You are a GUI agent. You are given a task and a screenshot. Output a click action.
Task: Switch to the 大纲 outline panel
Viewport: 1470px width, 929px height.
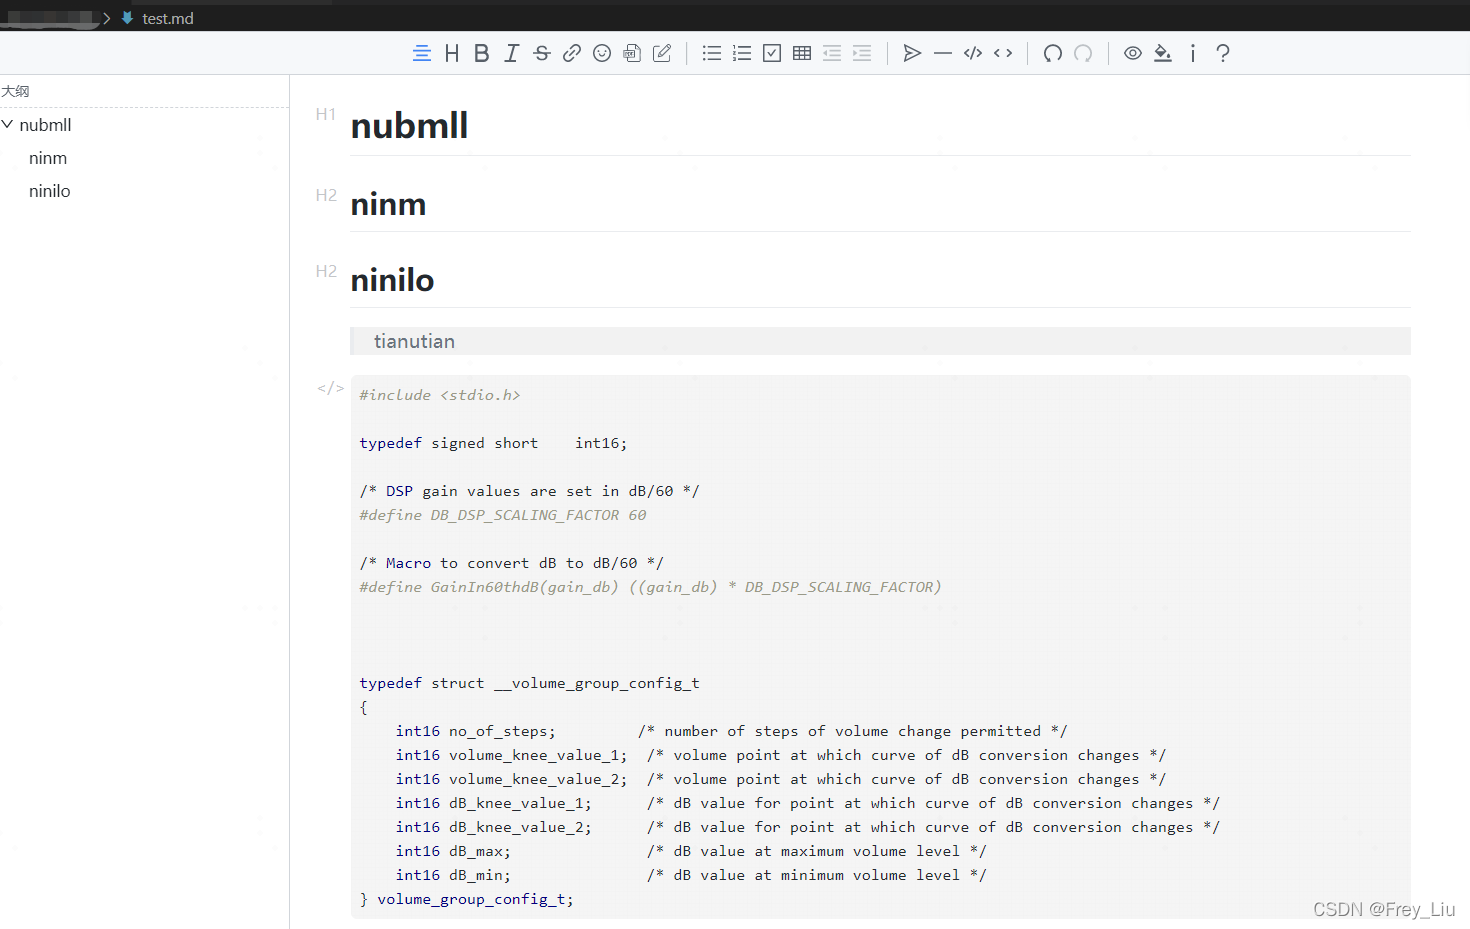click(x=16, y=91)
